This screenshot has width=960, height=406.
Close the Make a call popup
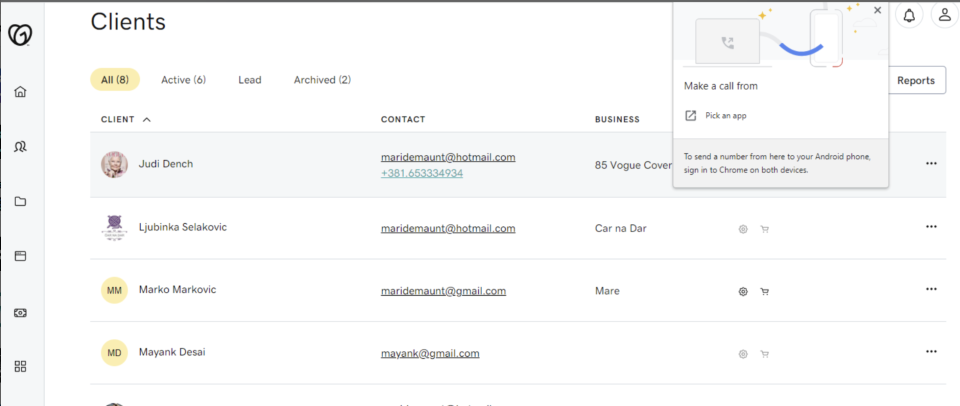878,10
